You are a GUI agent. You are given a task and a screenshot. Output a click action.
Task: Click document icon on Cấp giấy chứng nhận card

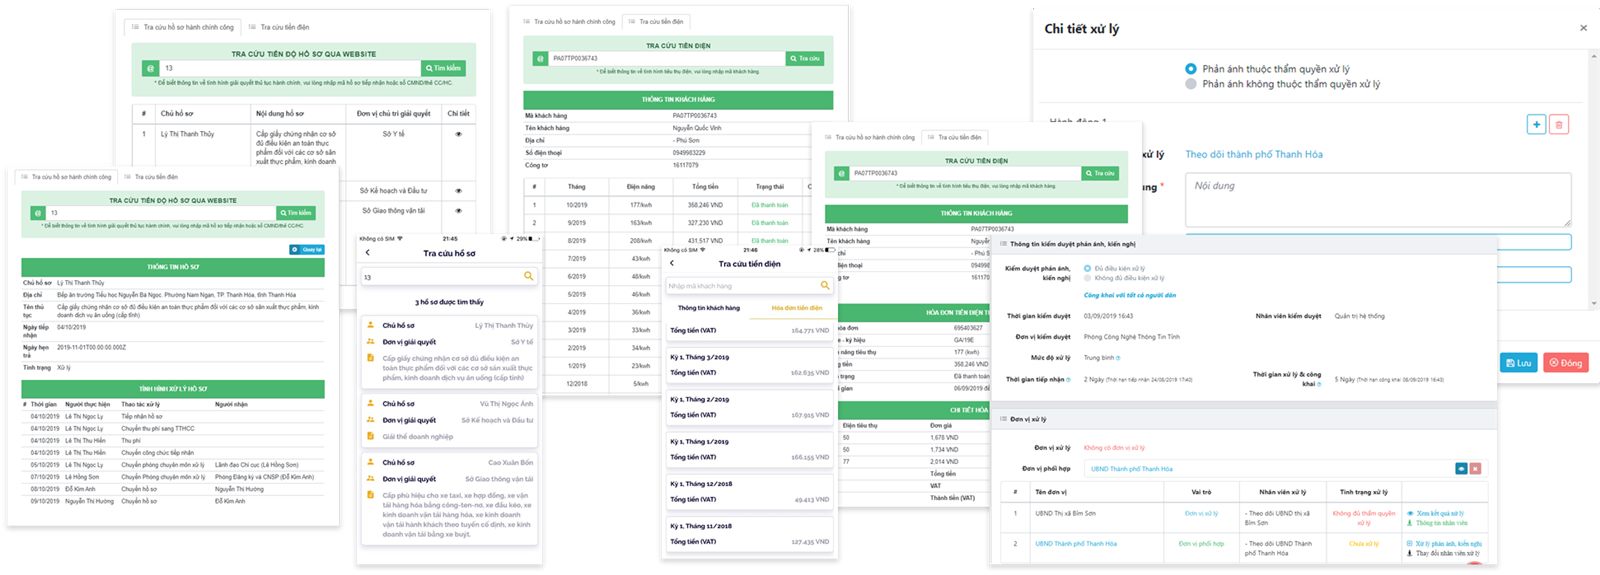[371, 358]
